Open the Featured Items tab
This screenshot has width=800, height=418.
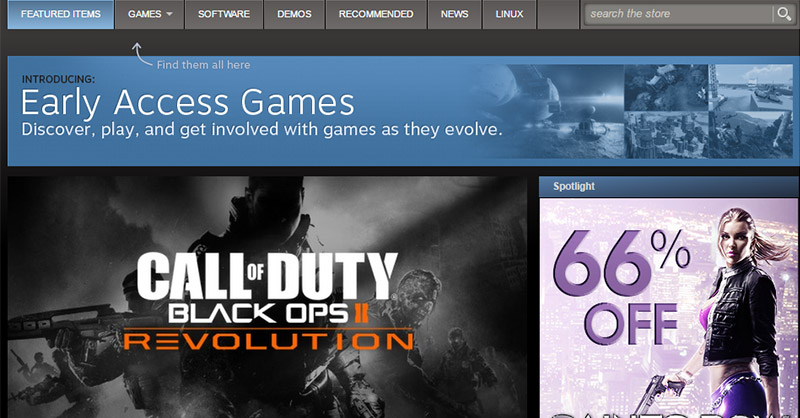60,15
